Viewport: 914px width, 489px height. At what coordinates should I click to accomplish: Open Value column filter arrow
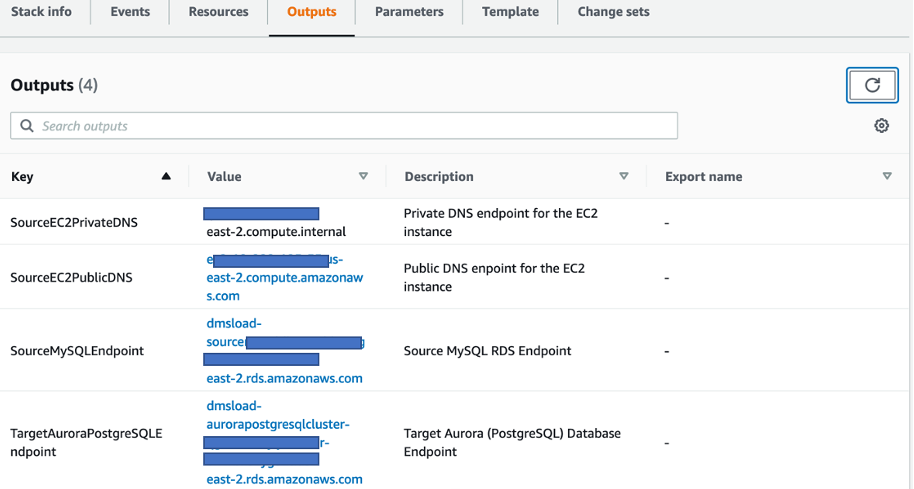(x=363, y=177)
